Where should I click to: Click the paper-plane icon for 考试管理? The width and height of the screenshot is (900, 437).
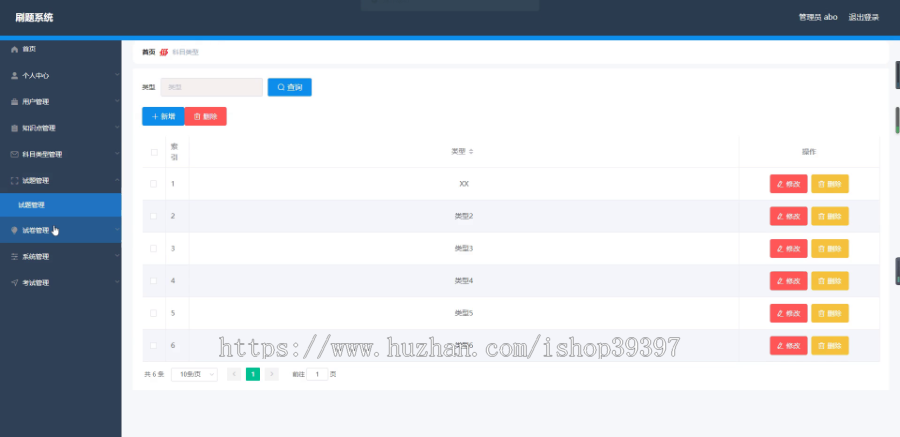pos(15,283)
